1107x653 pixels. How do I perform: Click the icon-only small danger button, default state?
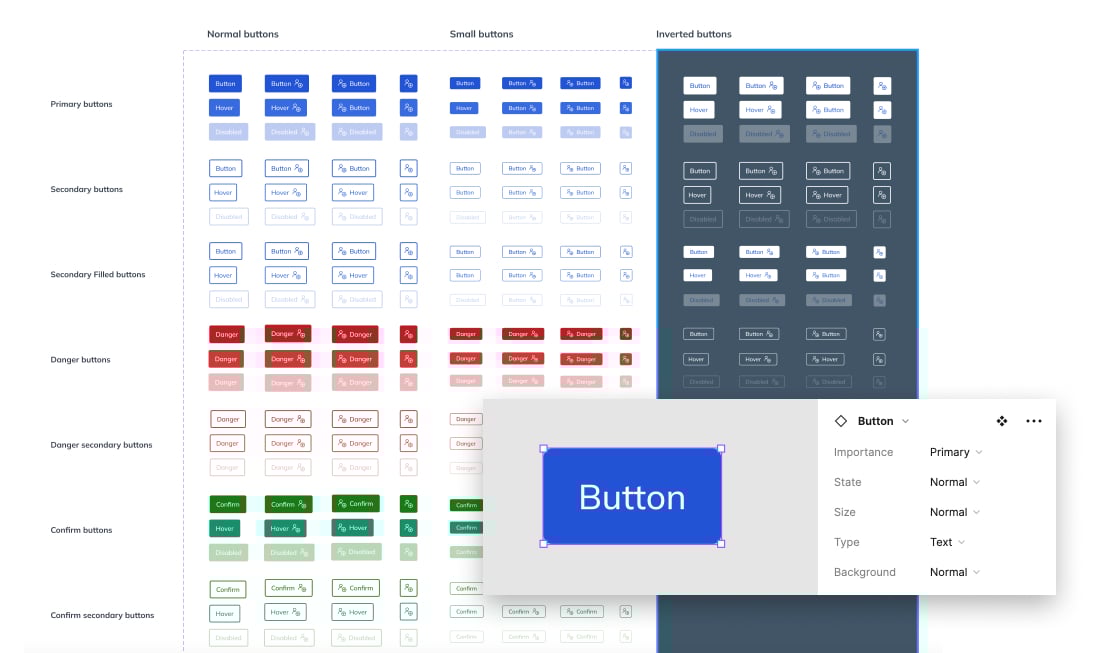tap(626, 334)
